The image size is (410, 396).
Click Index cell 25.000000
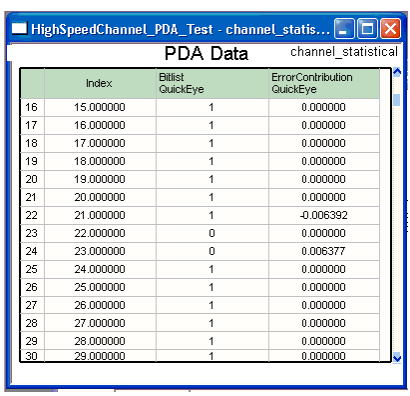click(100, 287)
